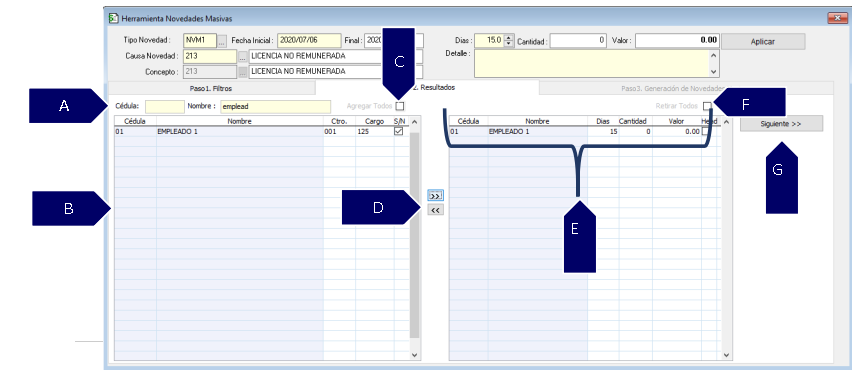Click cédula cell 01 in left grid

coord(135,132)
